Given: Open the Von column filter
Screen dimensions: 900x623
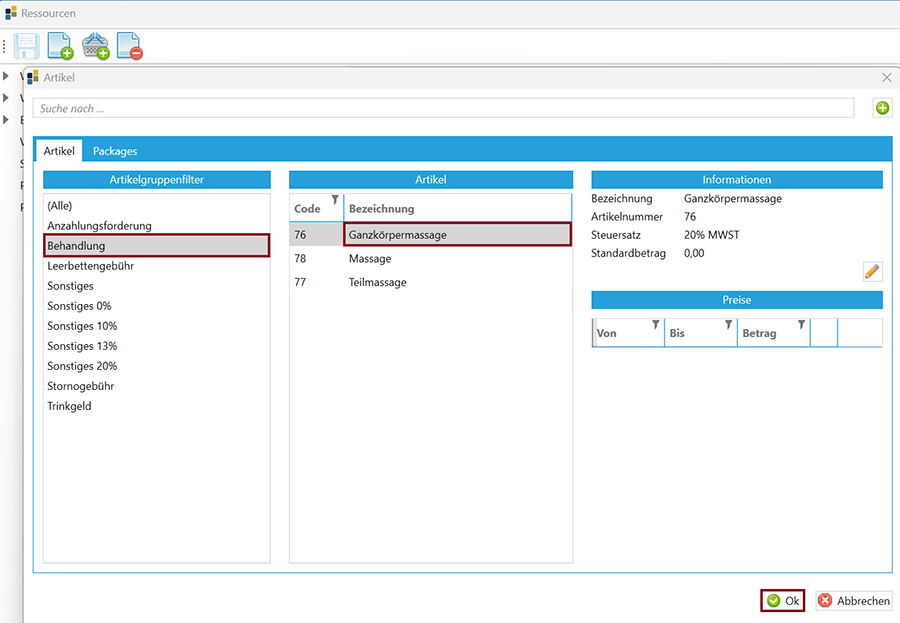Looking at the screenshot, I should click(655, 325).
